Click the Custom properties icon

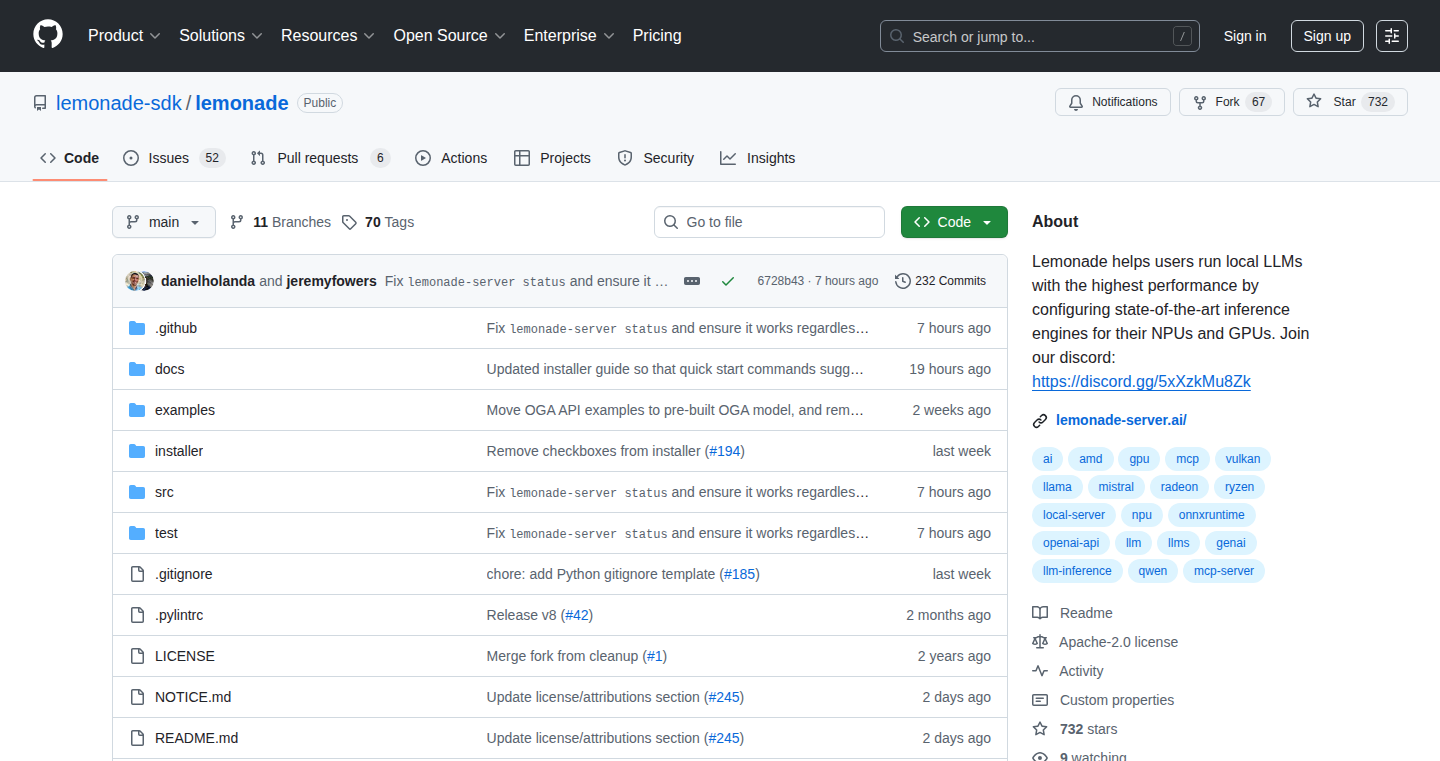1040,700
